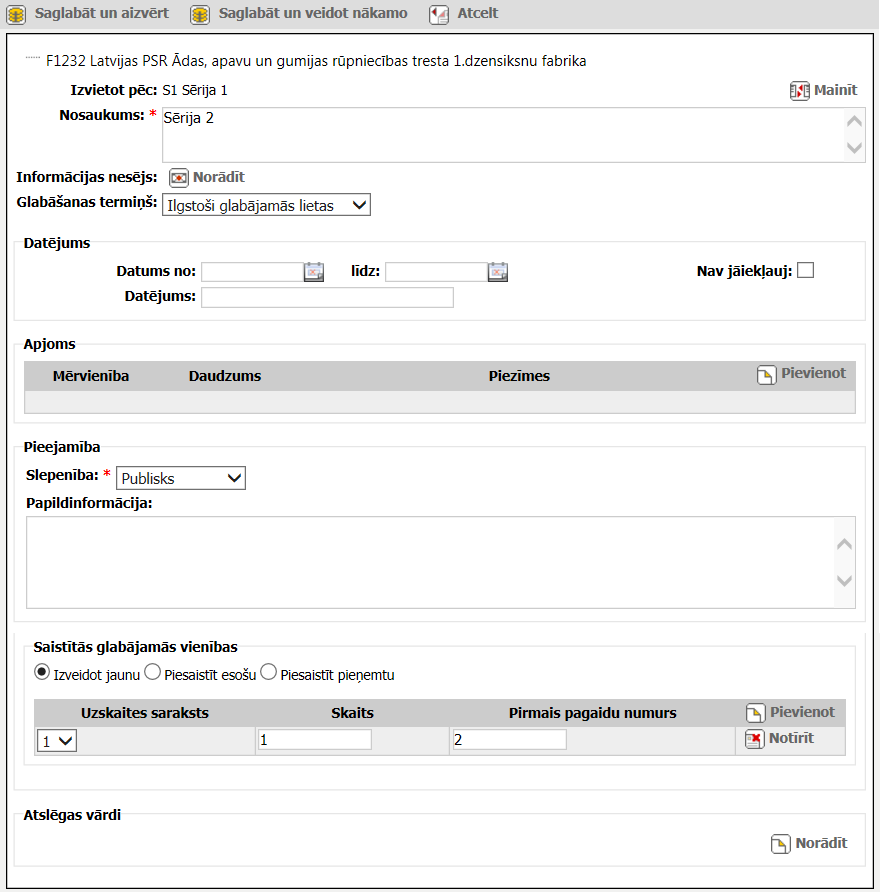Open the Uzskaites saraksts dropdown

(x=57, y=741)
